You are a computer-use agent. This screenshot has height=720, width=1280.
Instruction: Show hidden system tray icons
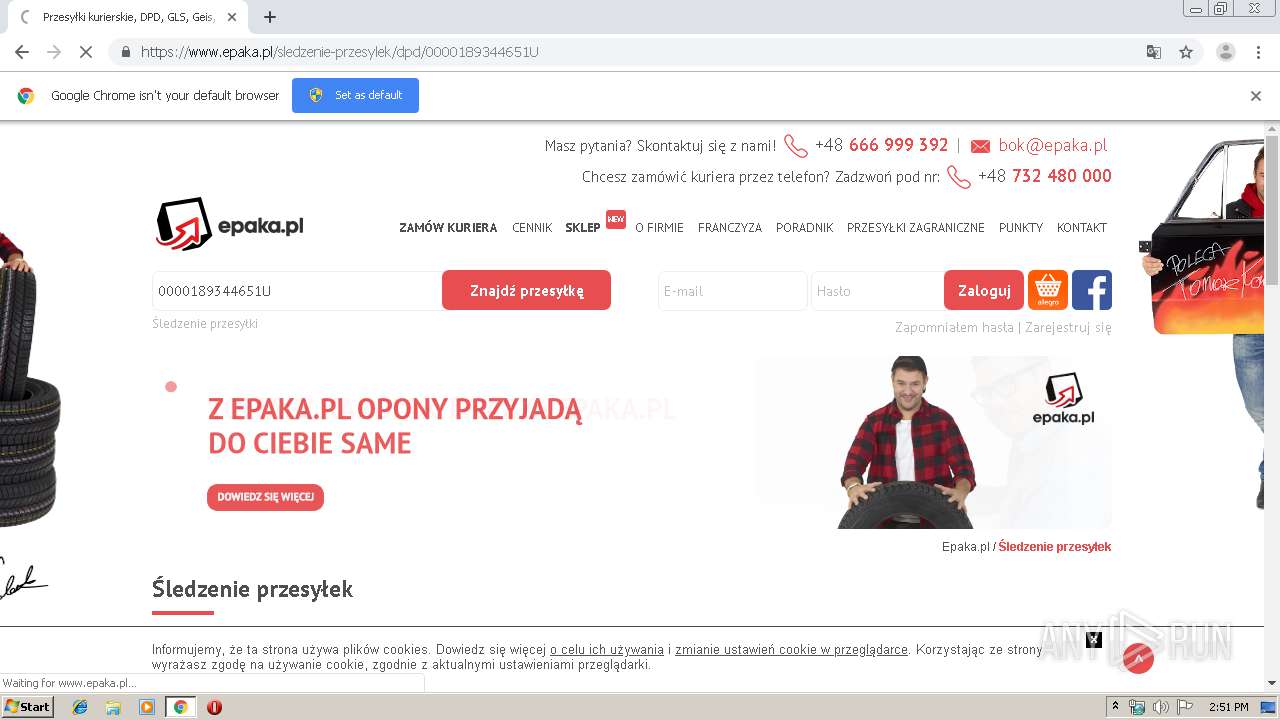click(x=1115, y=706)
